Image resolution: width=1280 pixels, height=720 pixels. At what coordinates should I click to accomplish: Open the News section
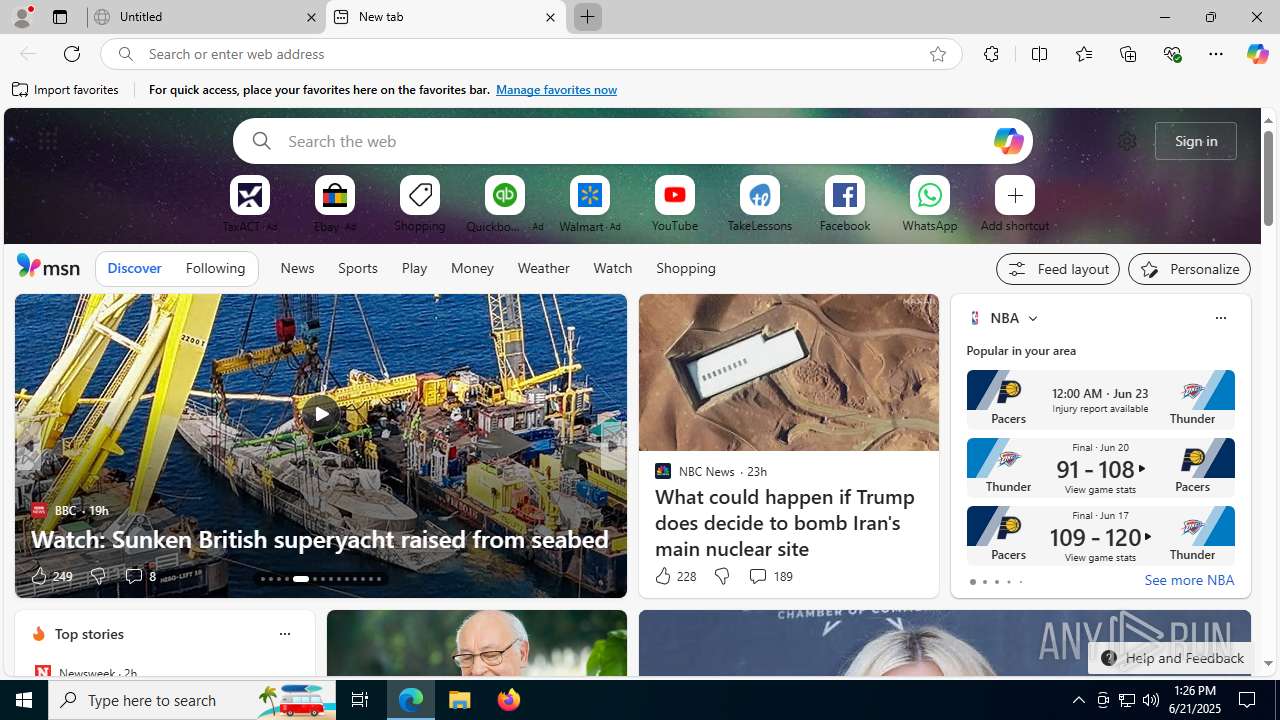[297, 268]
